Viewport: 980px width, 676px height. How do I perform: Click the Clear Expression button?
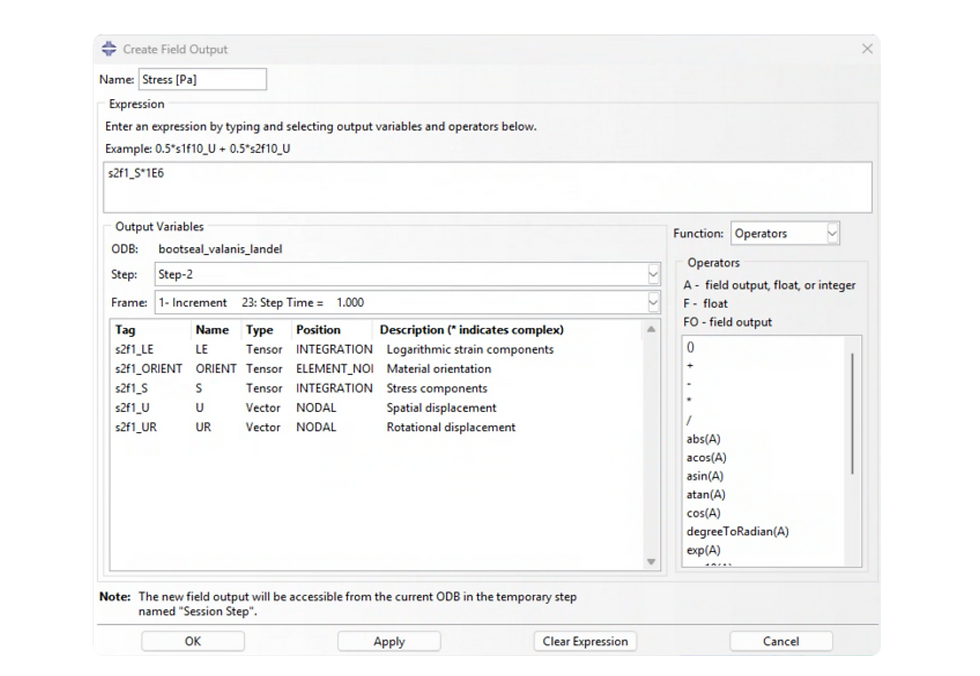(x=584, y=641)
